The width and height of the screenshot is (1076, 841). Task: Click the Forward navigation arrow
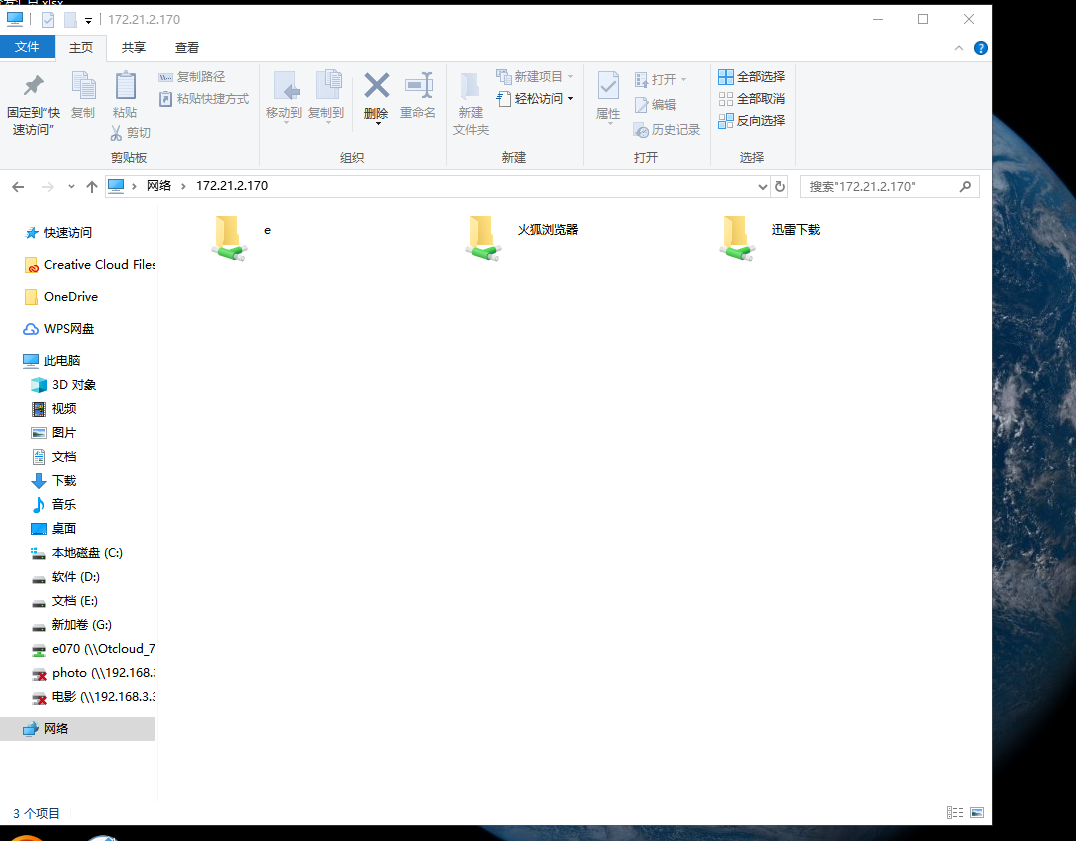point(47,187)
